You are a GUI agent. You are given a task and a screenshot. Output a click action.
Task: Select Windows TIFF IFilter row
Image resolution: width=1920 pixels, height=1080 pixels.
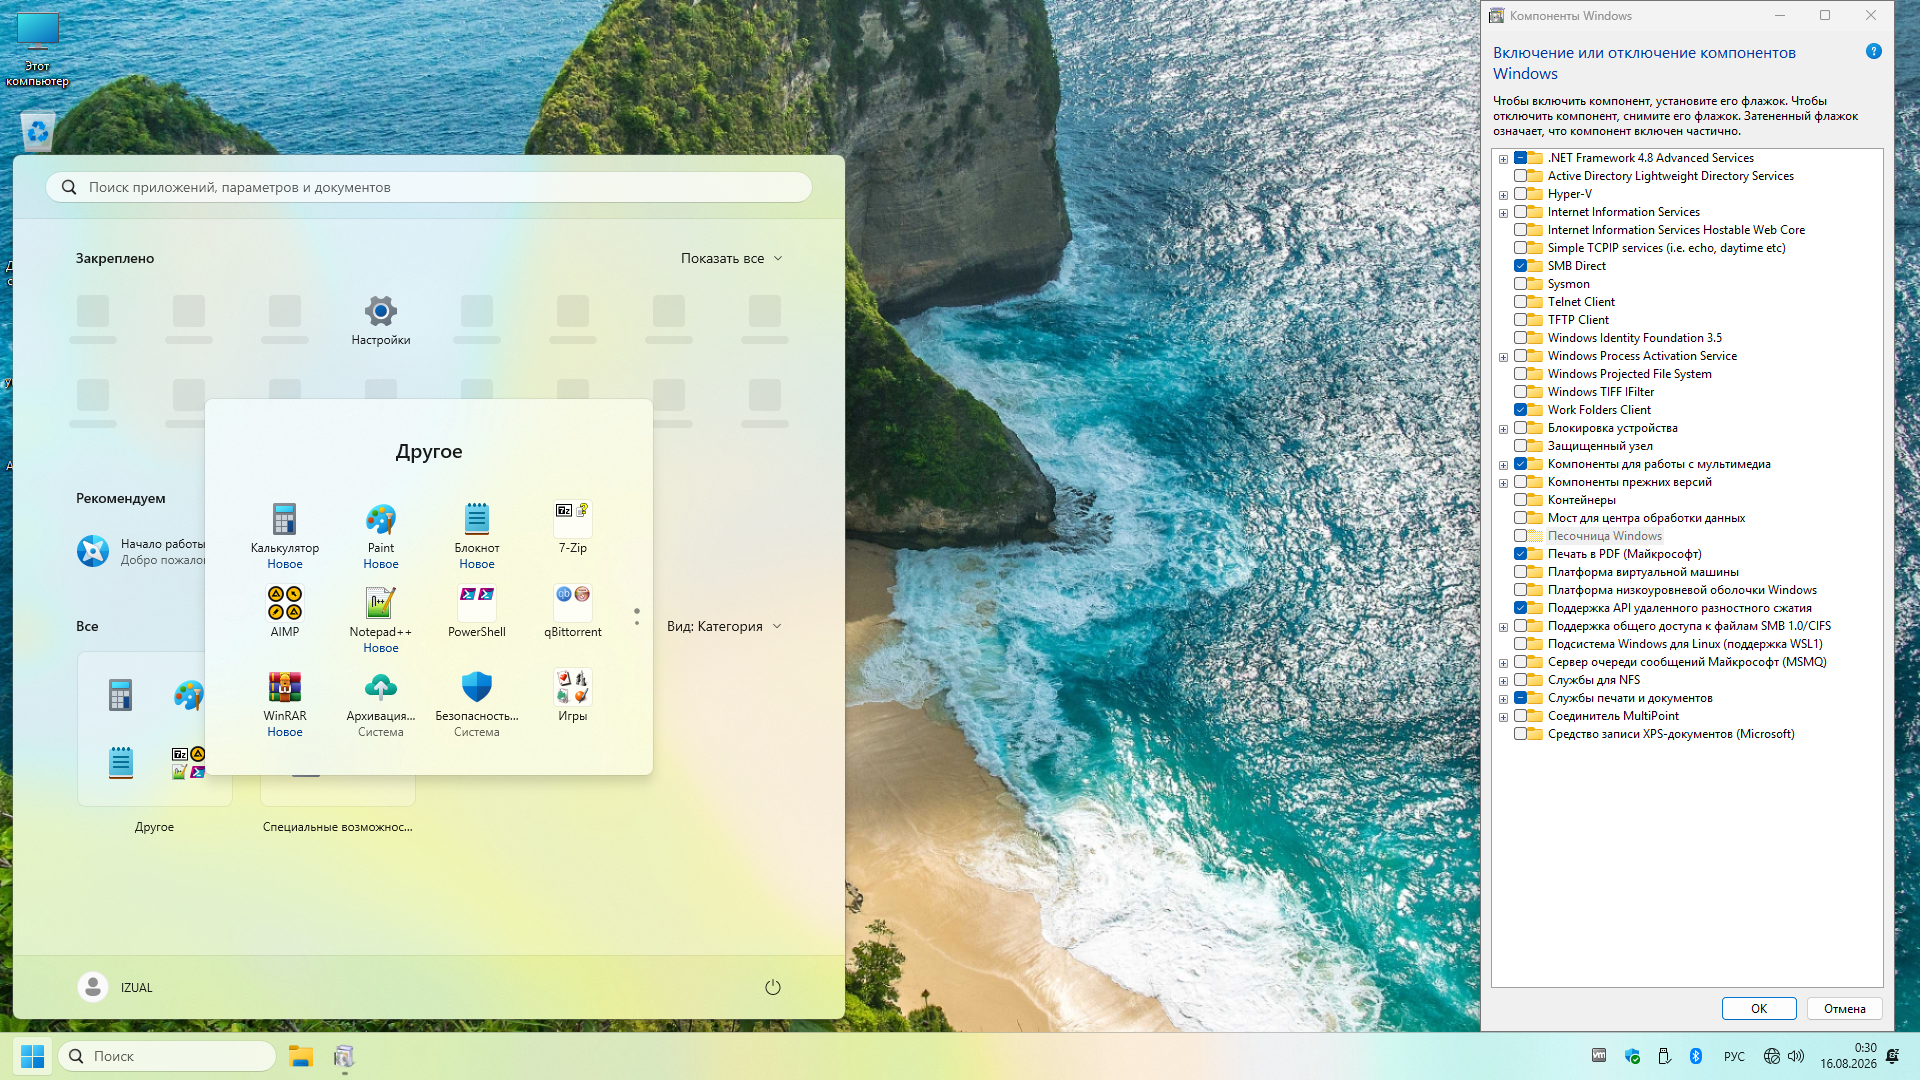click(x=1600, y=392)
